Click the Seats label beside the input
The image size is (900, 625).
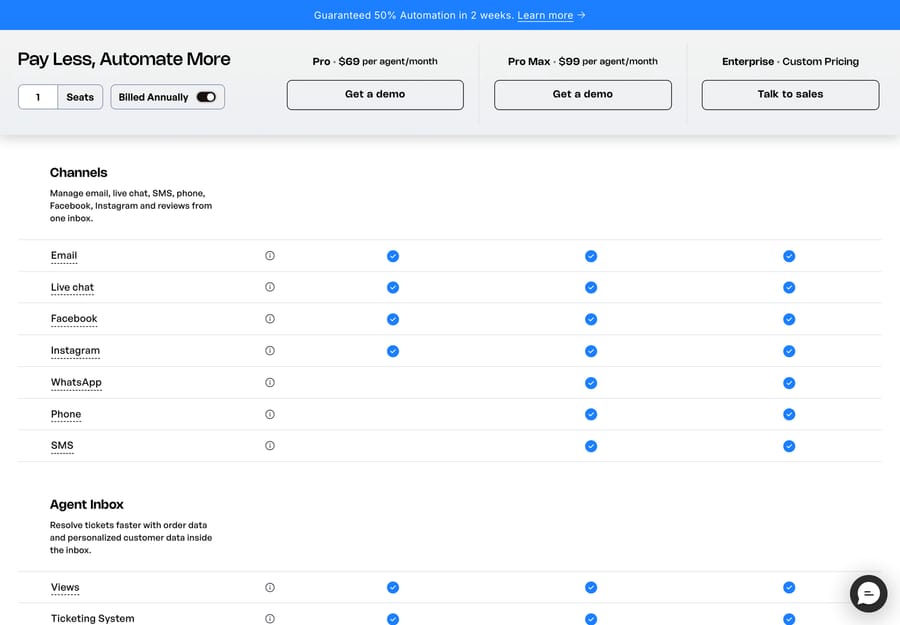tap(80, 97)
